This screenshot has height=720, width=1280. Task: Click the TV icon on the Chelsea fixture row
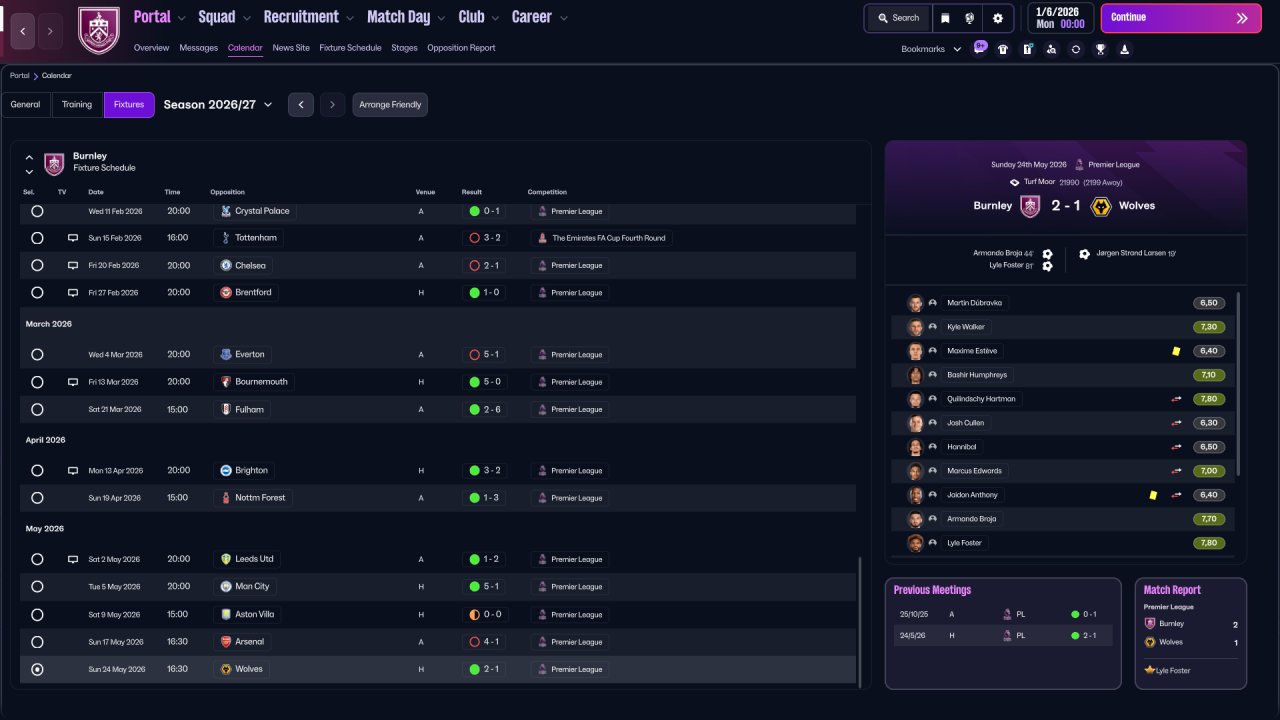coord(73,266)
